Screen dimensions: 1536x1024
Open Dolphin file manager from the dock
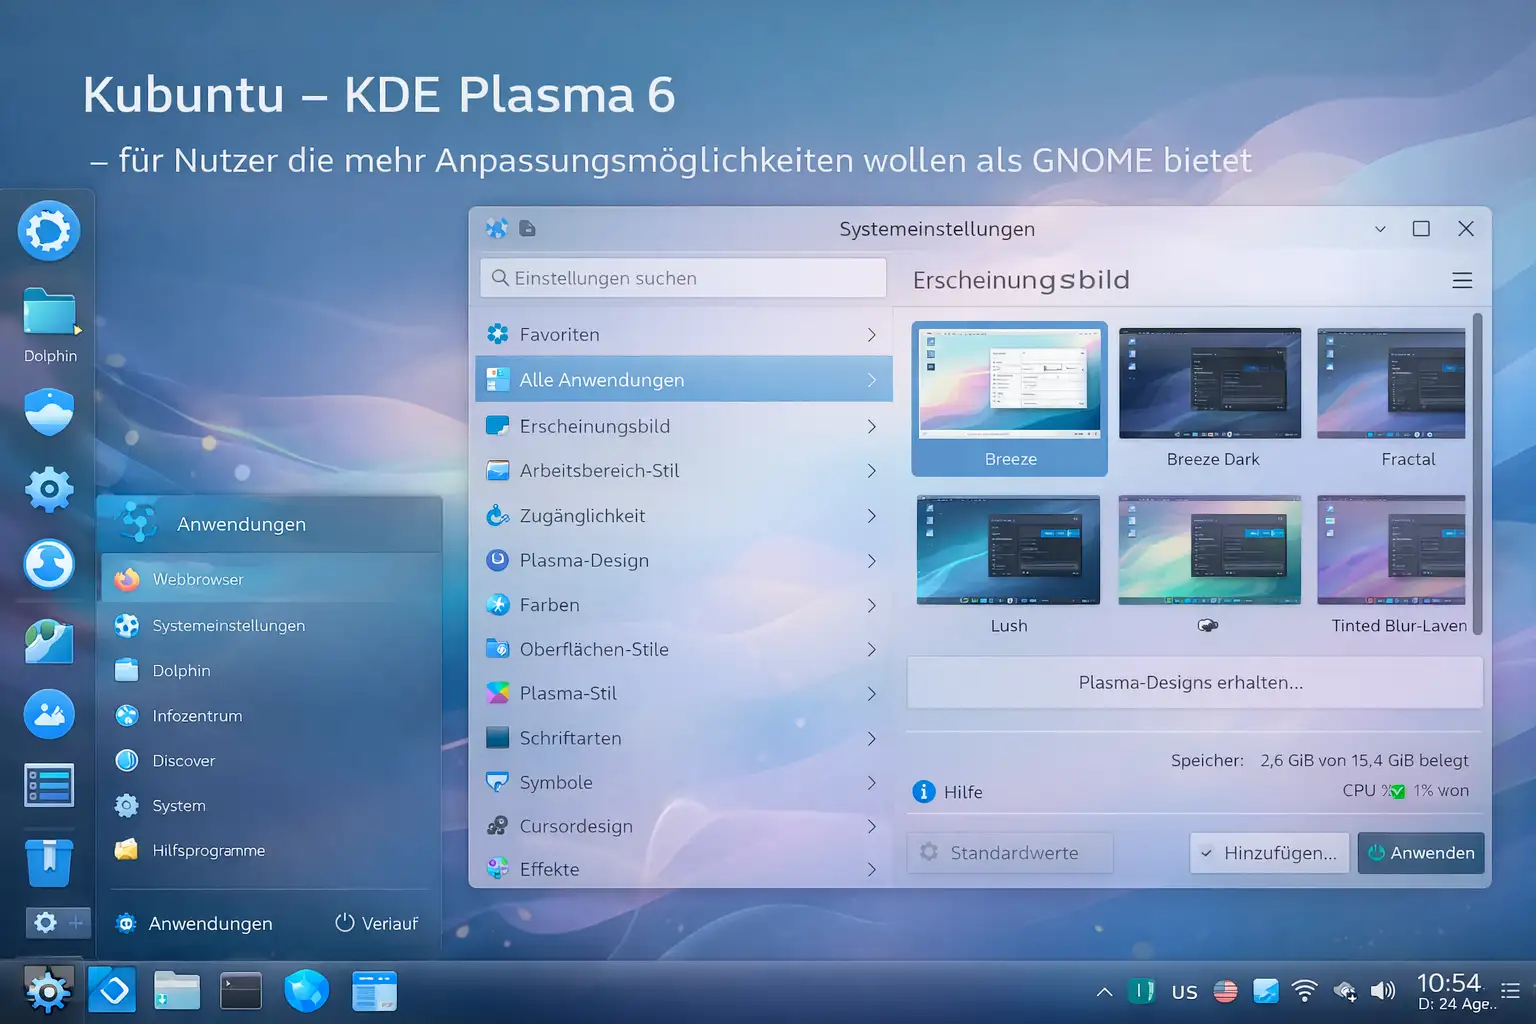(49, 313)
